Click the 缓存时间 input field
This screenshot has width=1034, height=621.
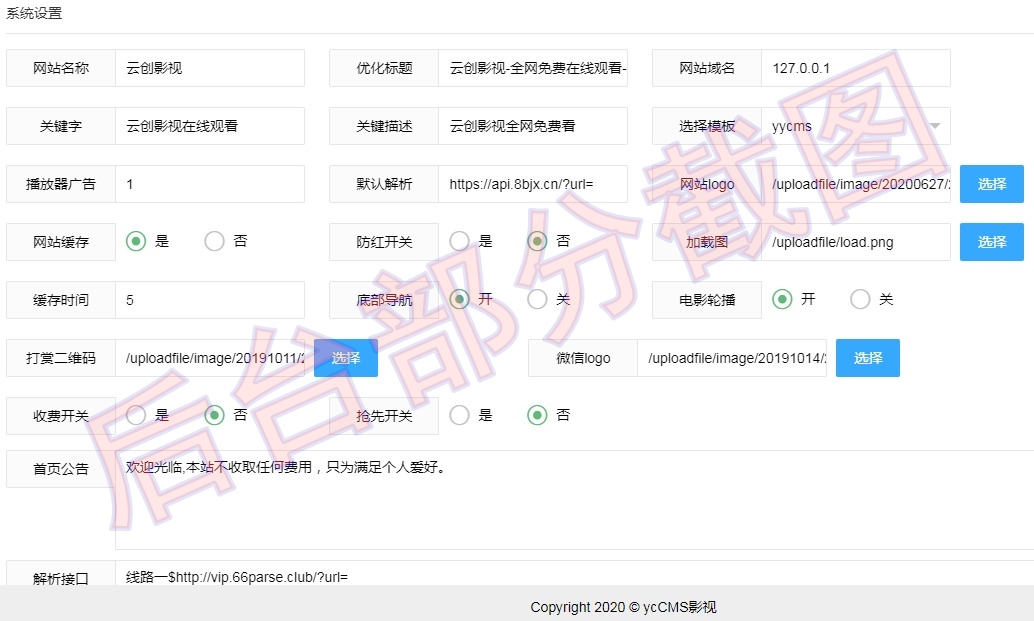point(209,300)
